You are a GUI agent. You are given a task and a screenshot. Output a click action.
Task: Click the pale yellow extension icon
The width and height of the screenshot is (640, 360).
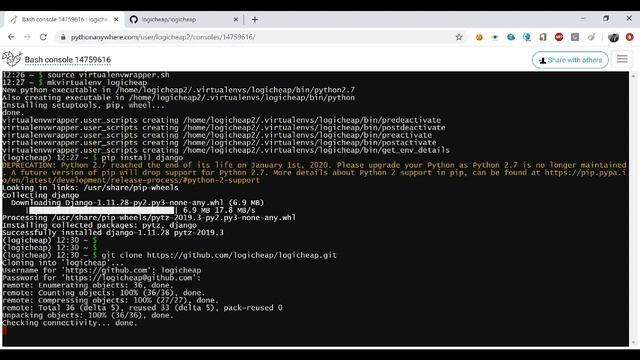[591, 37]
